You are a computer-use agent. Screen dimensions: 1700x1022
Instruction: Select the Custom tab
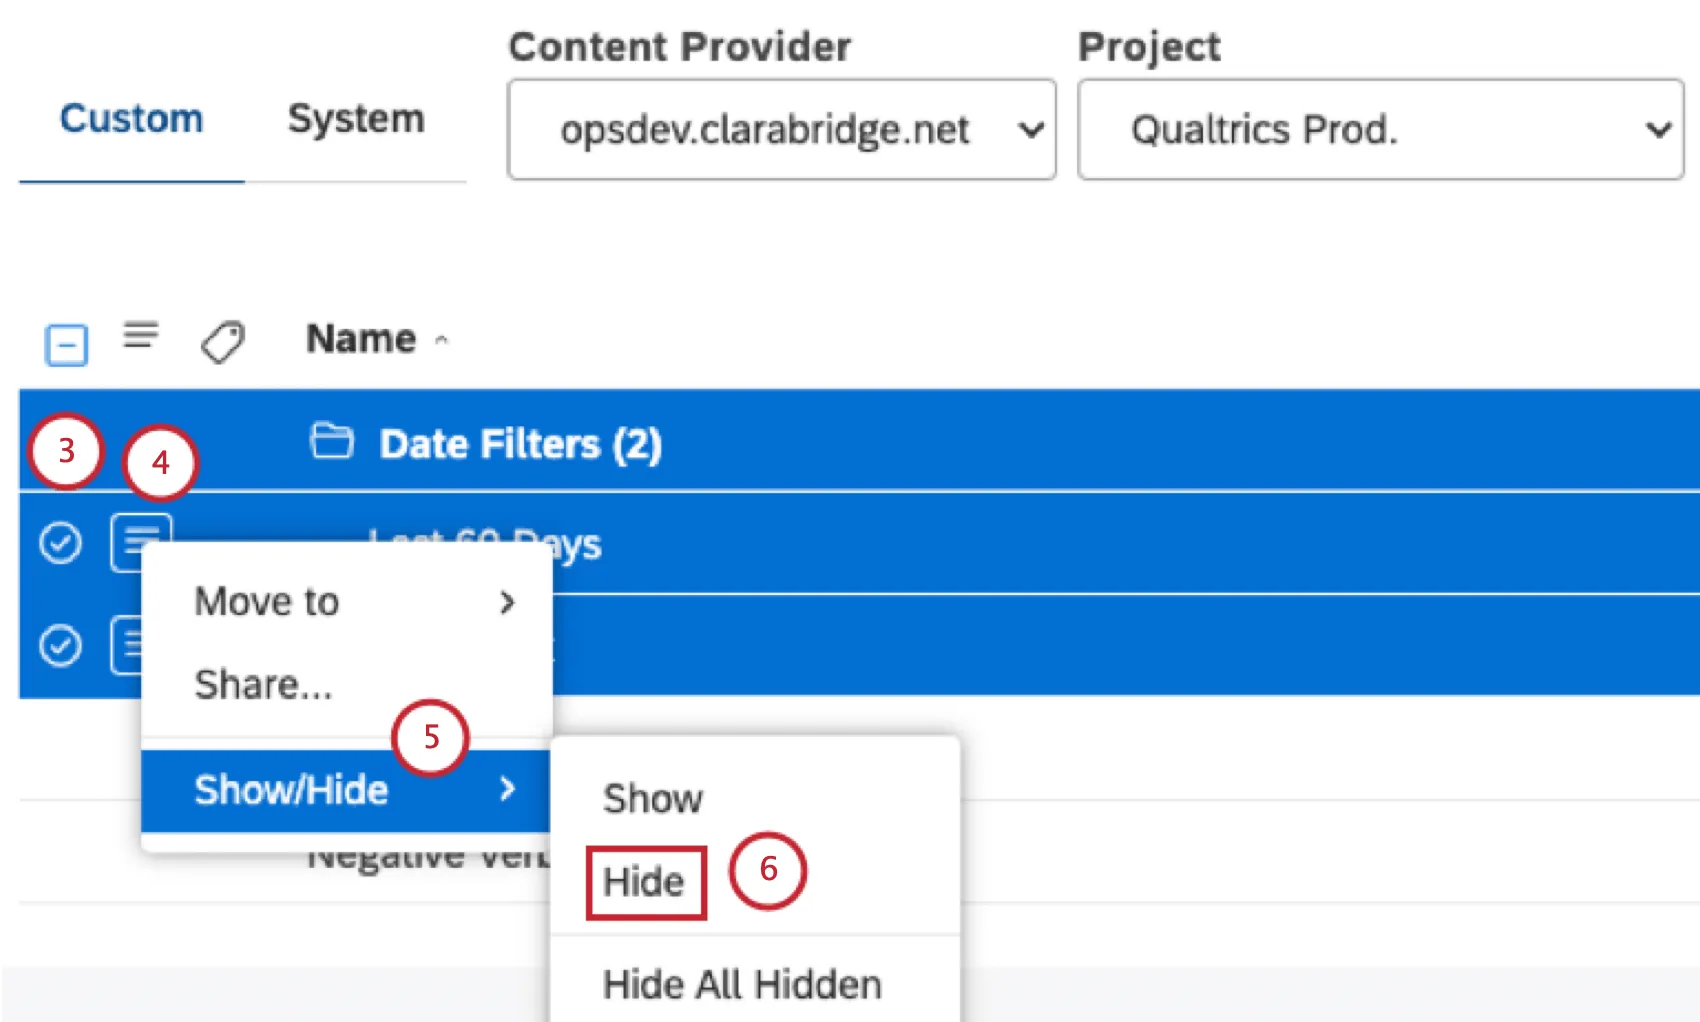click(x=130, y=118)
